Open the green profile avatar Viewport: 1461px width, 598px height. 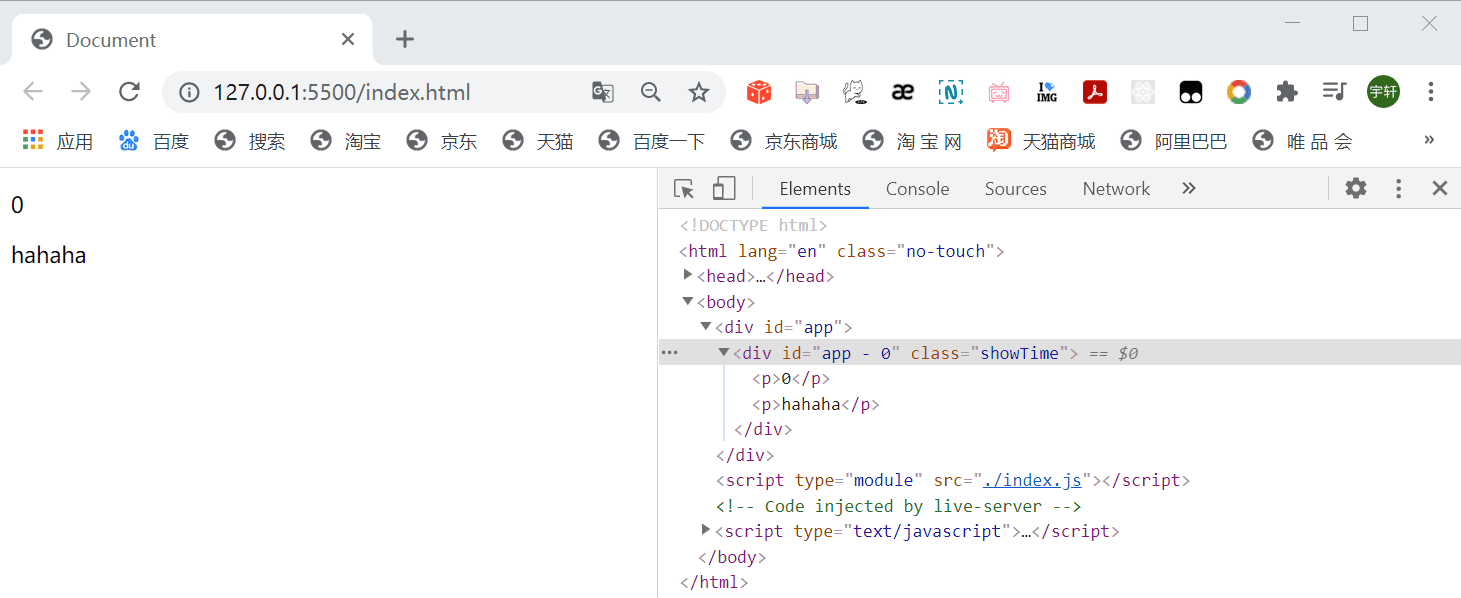coord(1384,92)
